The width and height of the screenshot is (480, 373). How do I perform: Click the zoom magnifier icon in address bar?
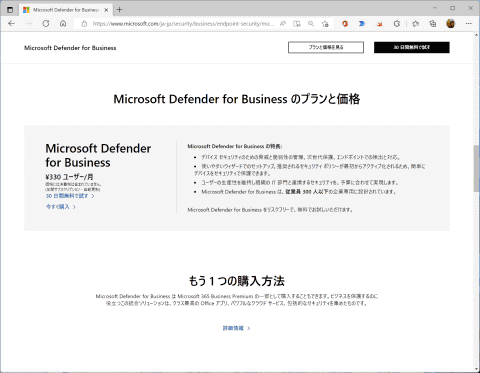pyautogui.click(x=311, y=24)
